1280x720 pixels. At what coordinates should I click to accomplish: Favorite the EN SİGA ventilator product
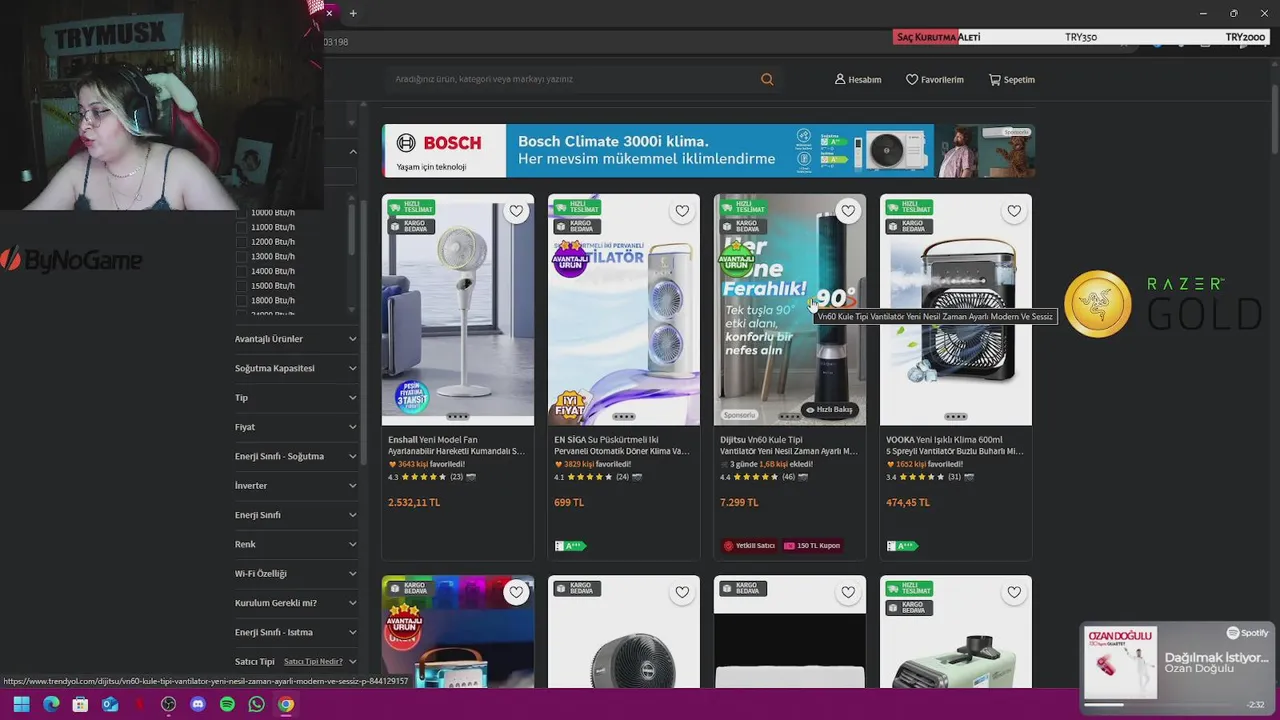pyautogui.click(x=682, y=211)
